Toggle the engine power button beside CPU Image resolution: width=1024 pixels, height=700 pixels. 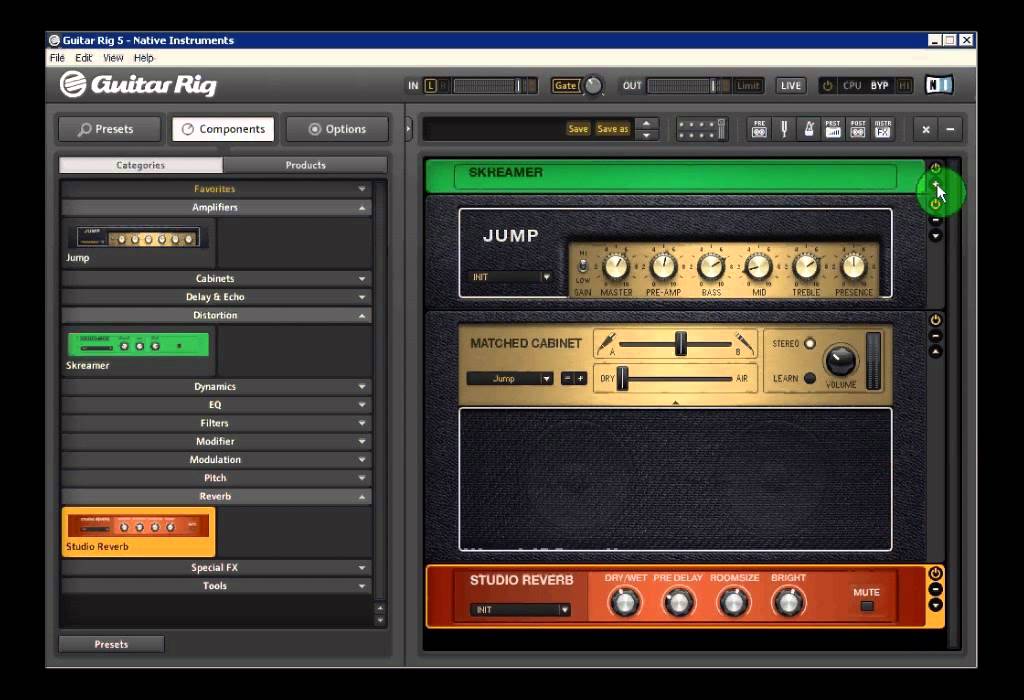coord(827,86)
